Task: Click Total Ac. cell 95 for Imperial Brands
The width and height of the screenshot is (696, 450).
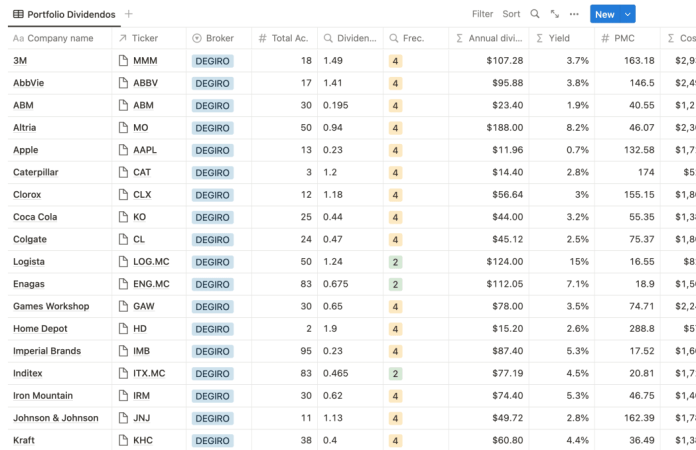Action: (x=306, y=351)
